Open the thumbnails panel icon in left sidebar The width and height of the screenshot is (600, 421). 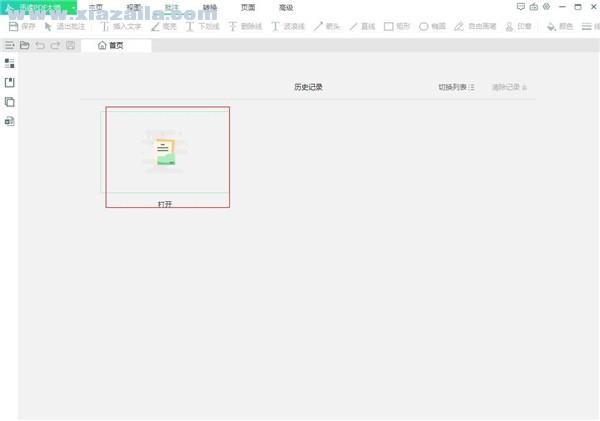click(10, 63)
